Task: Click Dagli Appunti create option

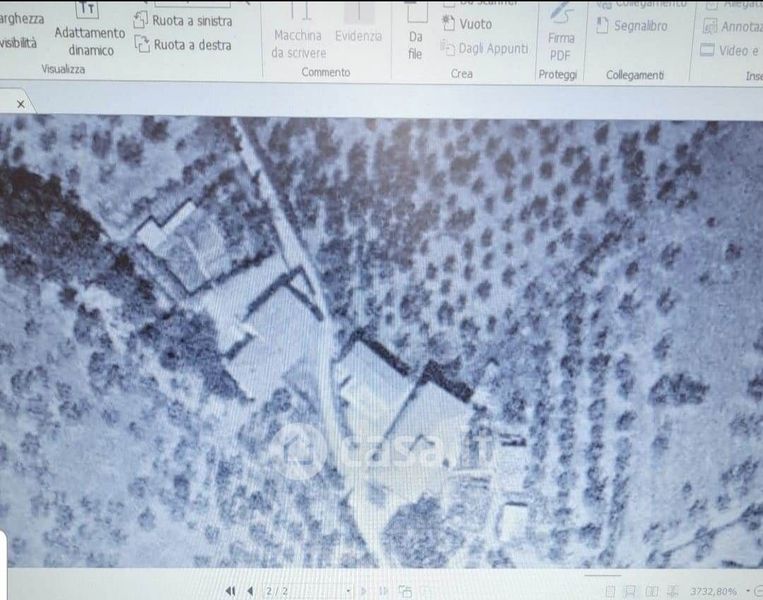Action: [x=483, y=48]
